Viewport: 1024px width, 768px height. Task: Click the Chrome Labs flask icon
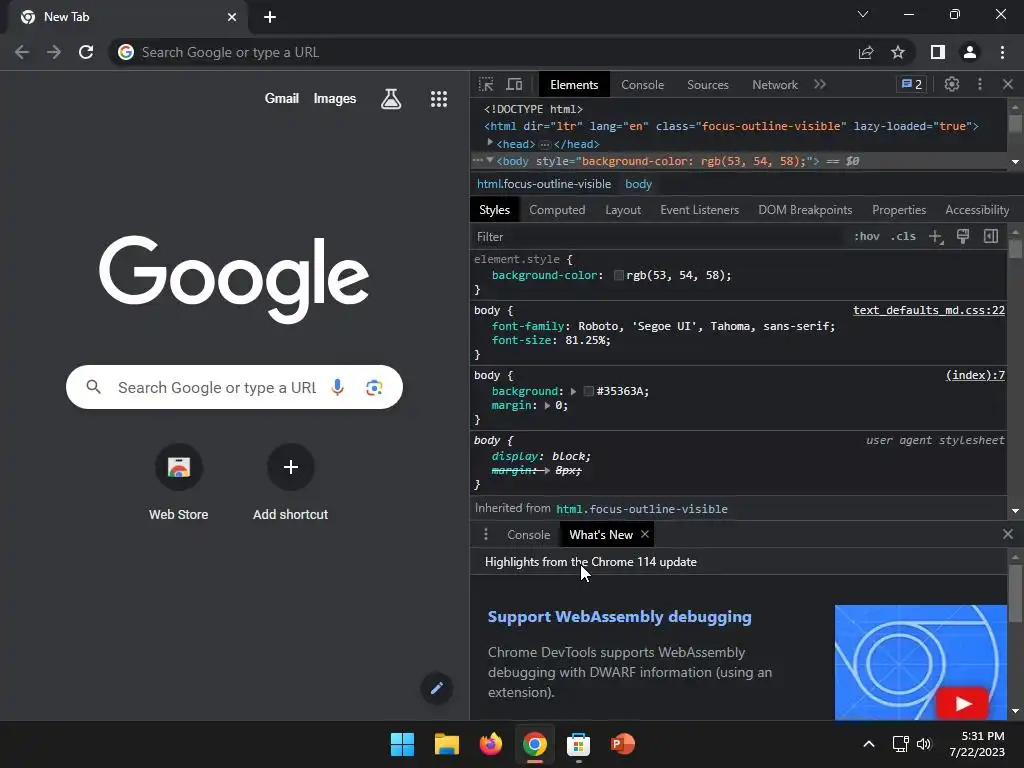click(x=391, y=99)
